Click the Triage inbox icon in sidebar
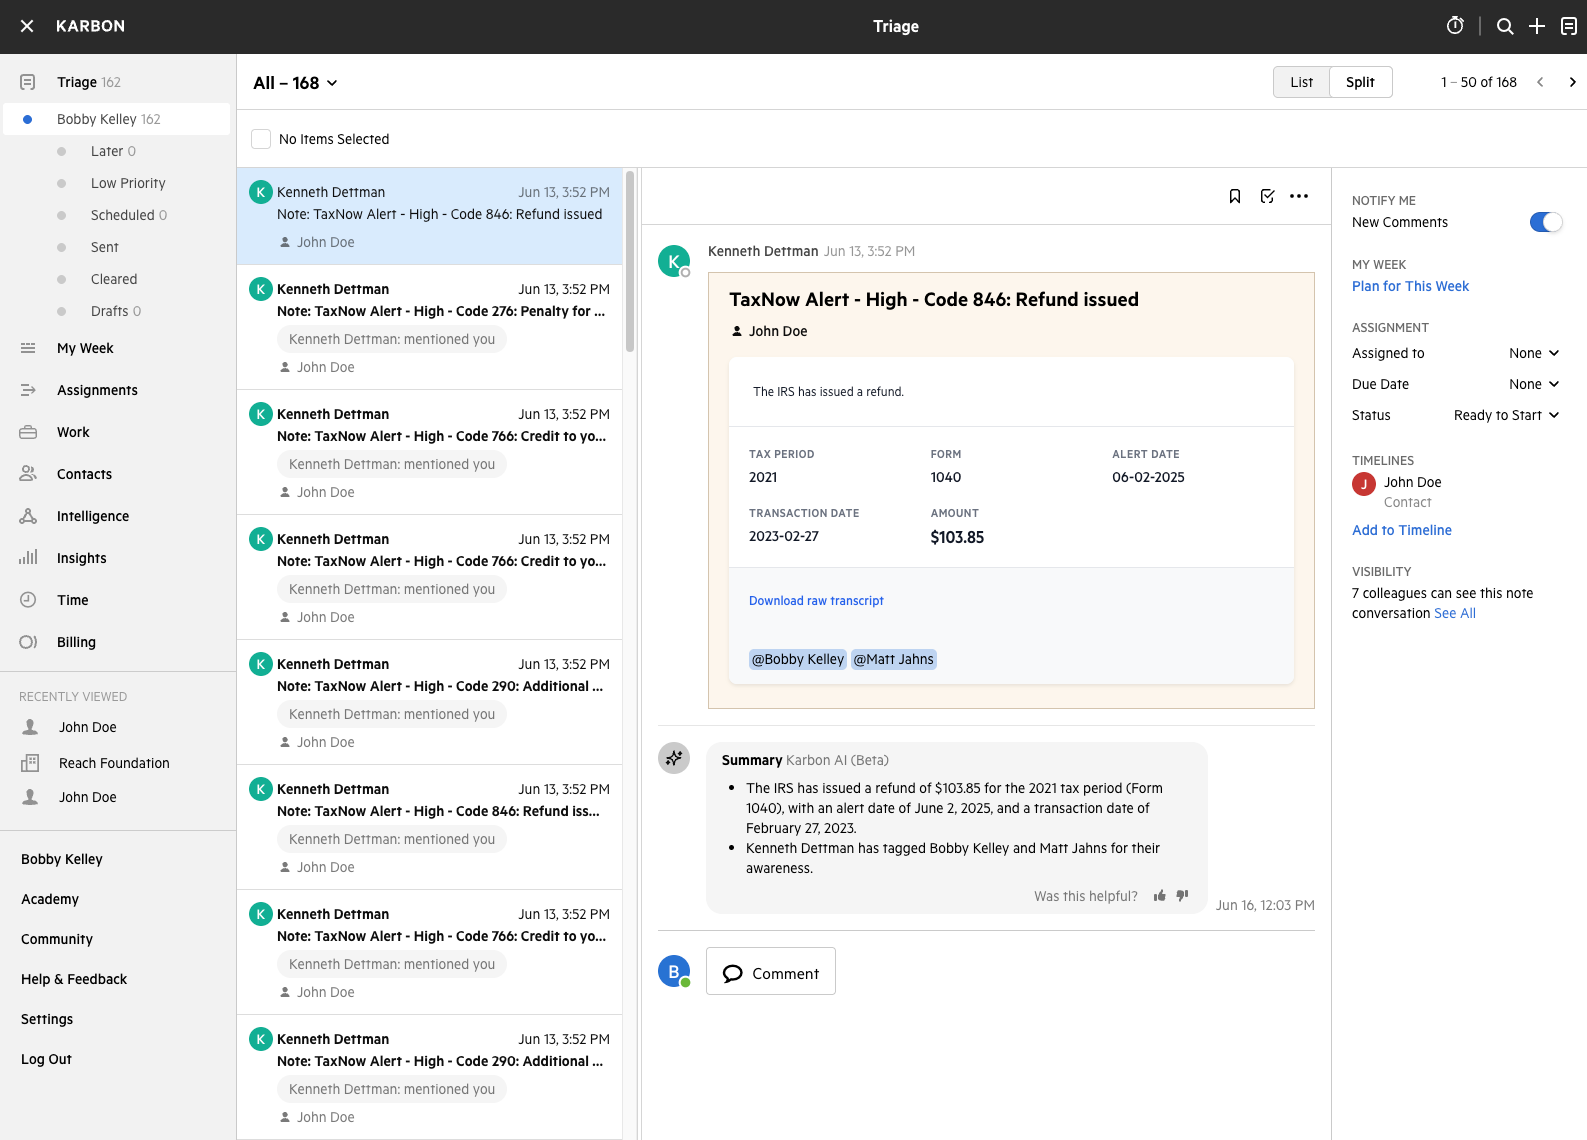The width and height of the screenshot is (1587, 1140). [28, 82]
